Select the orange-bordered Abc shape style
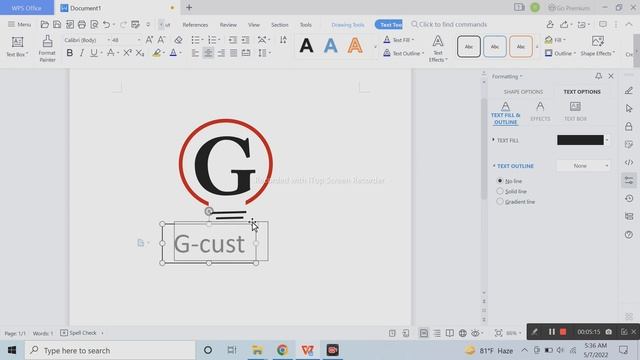This screenshot has height=360, width=640. coord(520,47)
